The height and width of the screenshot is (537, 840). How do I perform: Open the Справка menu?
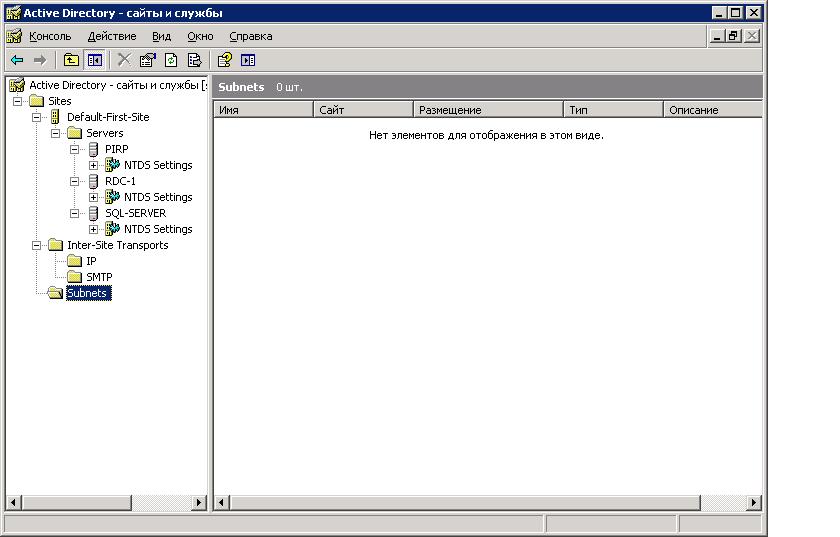pyautogui.click(x=251, y=36)
